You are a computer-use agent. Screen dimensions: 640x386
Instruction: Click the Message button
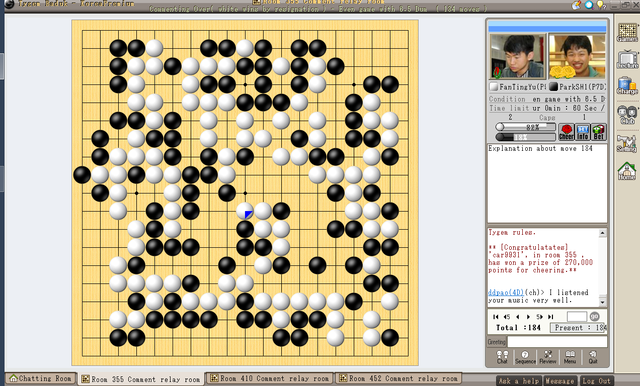pos(560,381)
